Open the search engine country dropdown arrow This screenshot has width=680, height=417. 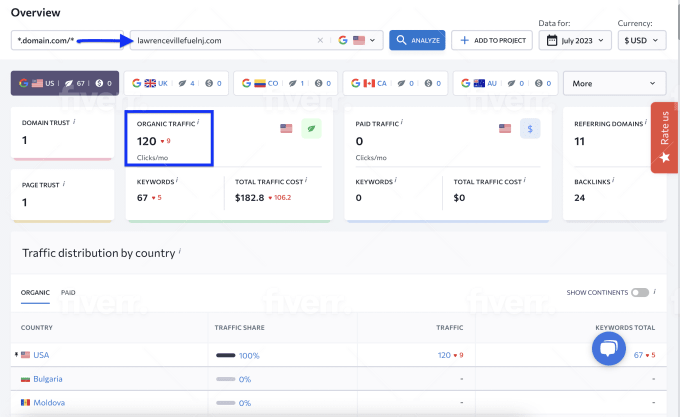[x=373, y=40]
